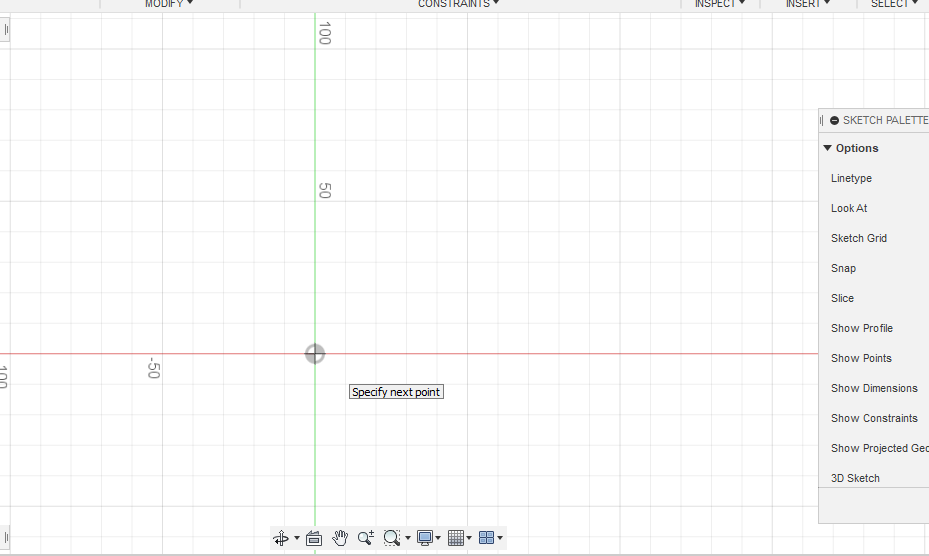This screenshot has height=556, width=929.
Task: Click the Sketch Grid option label
Action: click(858, 238)
